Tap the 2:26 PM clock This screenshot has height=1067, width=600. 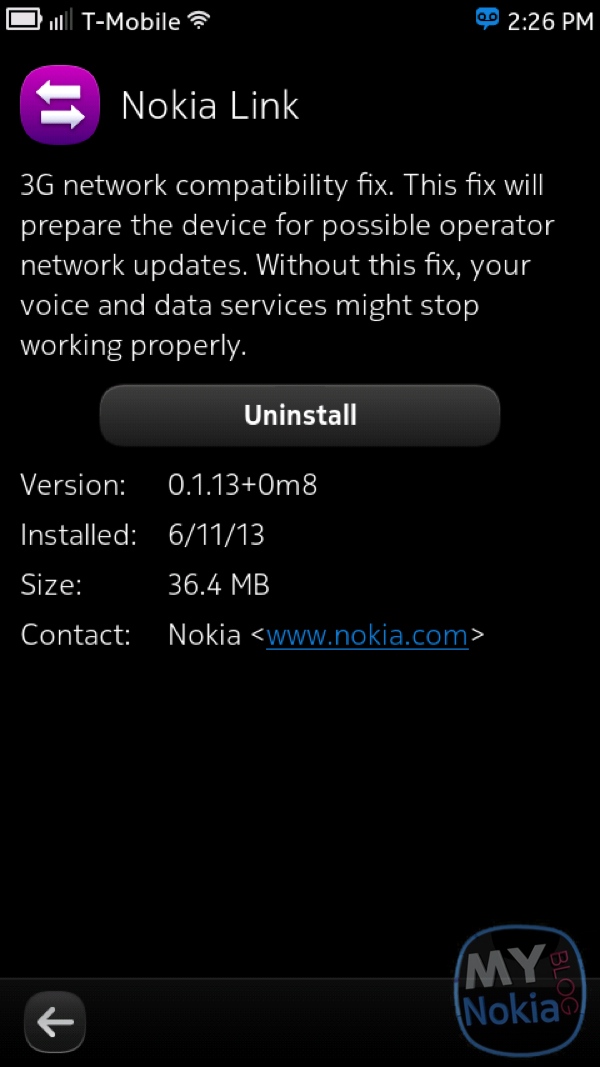[x=551, y=20]
